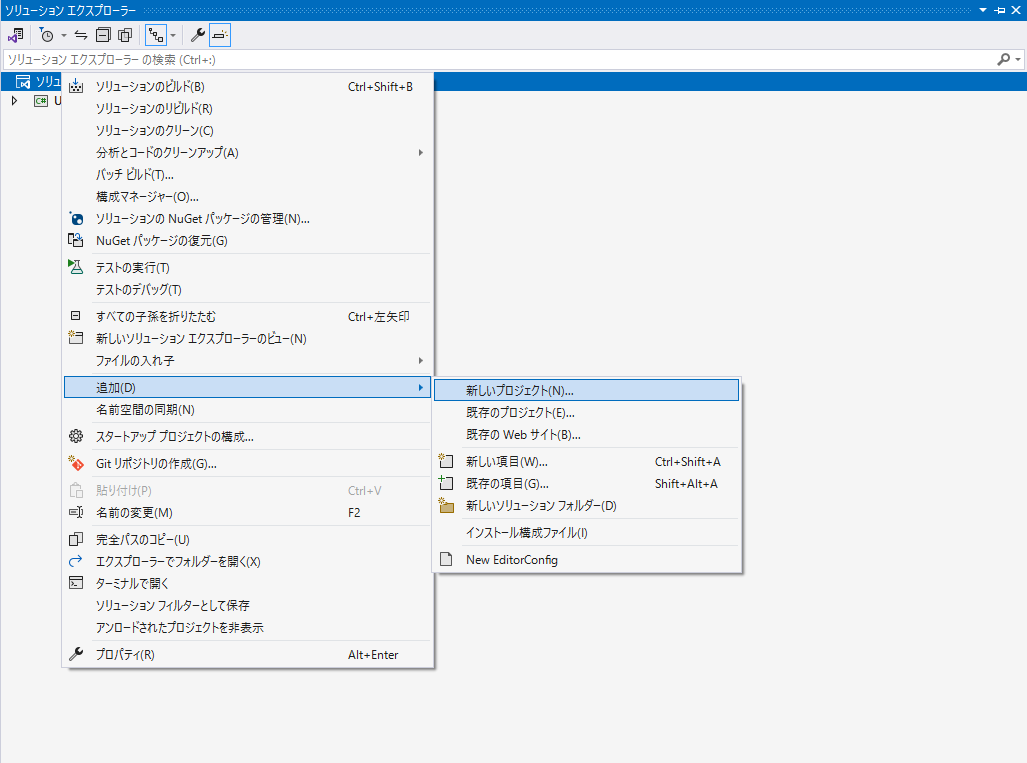Click the スタートアップ プロジェクトの構成 gear icon
Image resolution: width=1027 pixels, height=763 pixels.
pos(76,436)
